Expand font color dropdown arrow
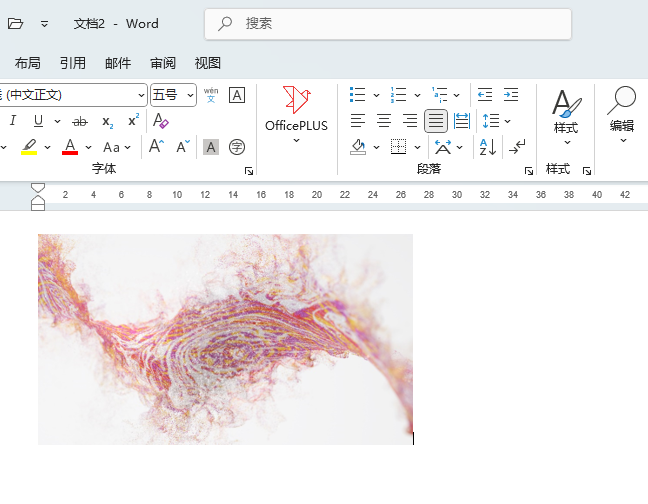 pos(88,147)
